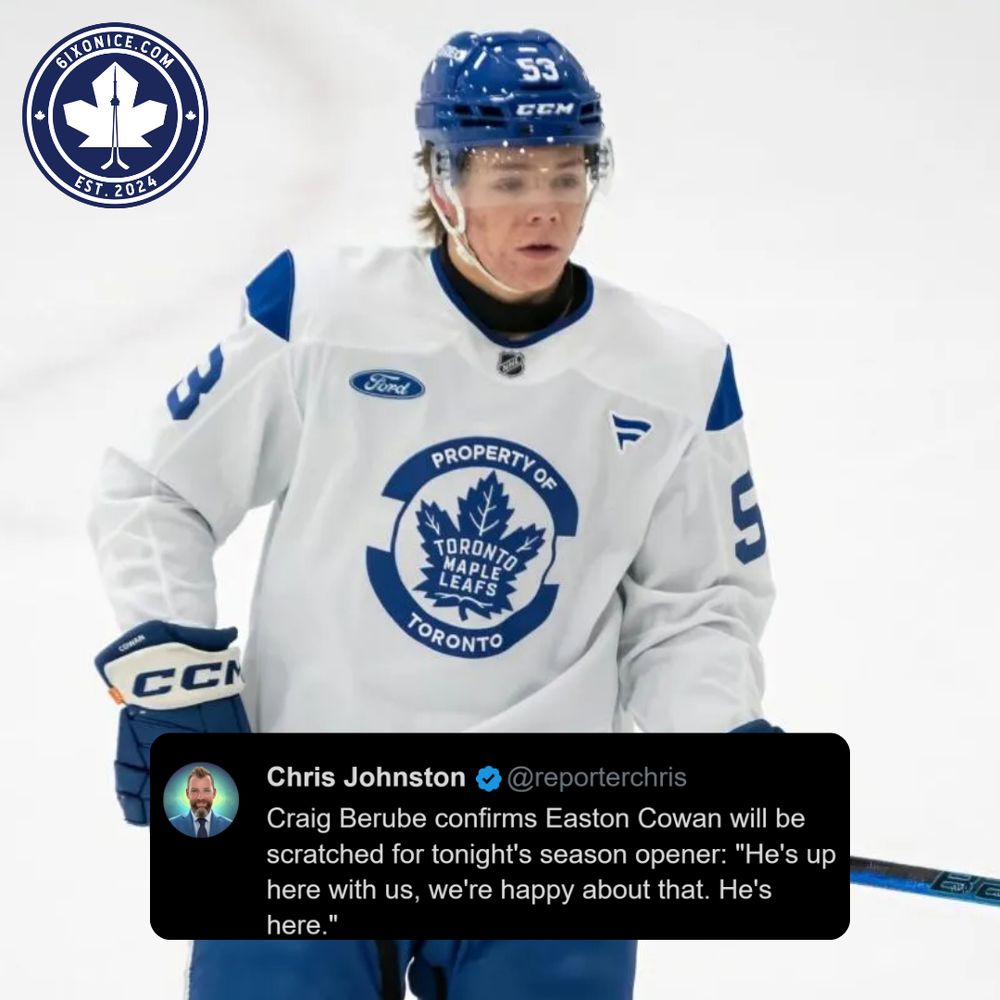Click the small maple leaf left of logo
This screenshot has width=1000, height=1000.
coord(40,116)
